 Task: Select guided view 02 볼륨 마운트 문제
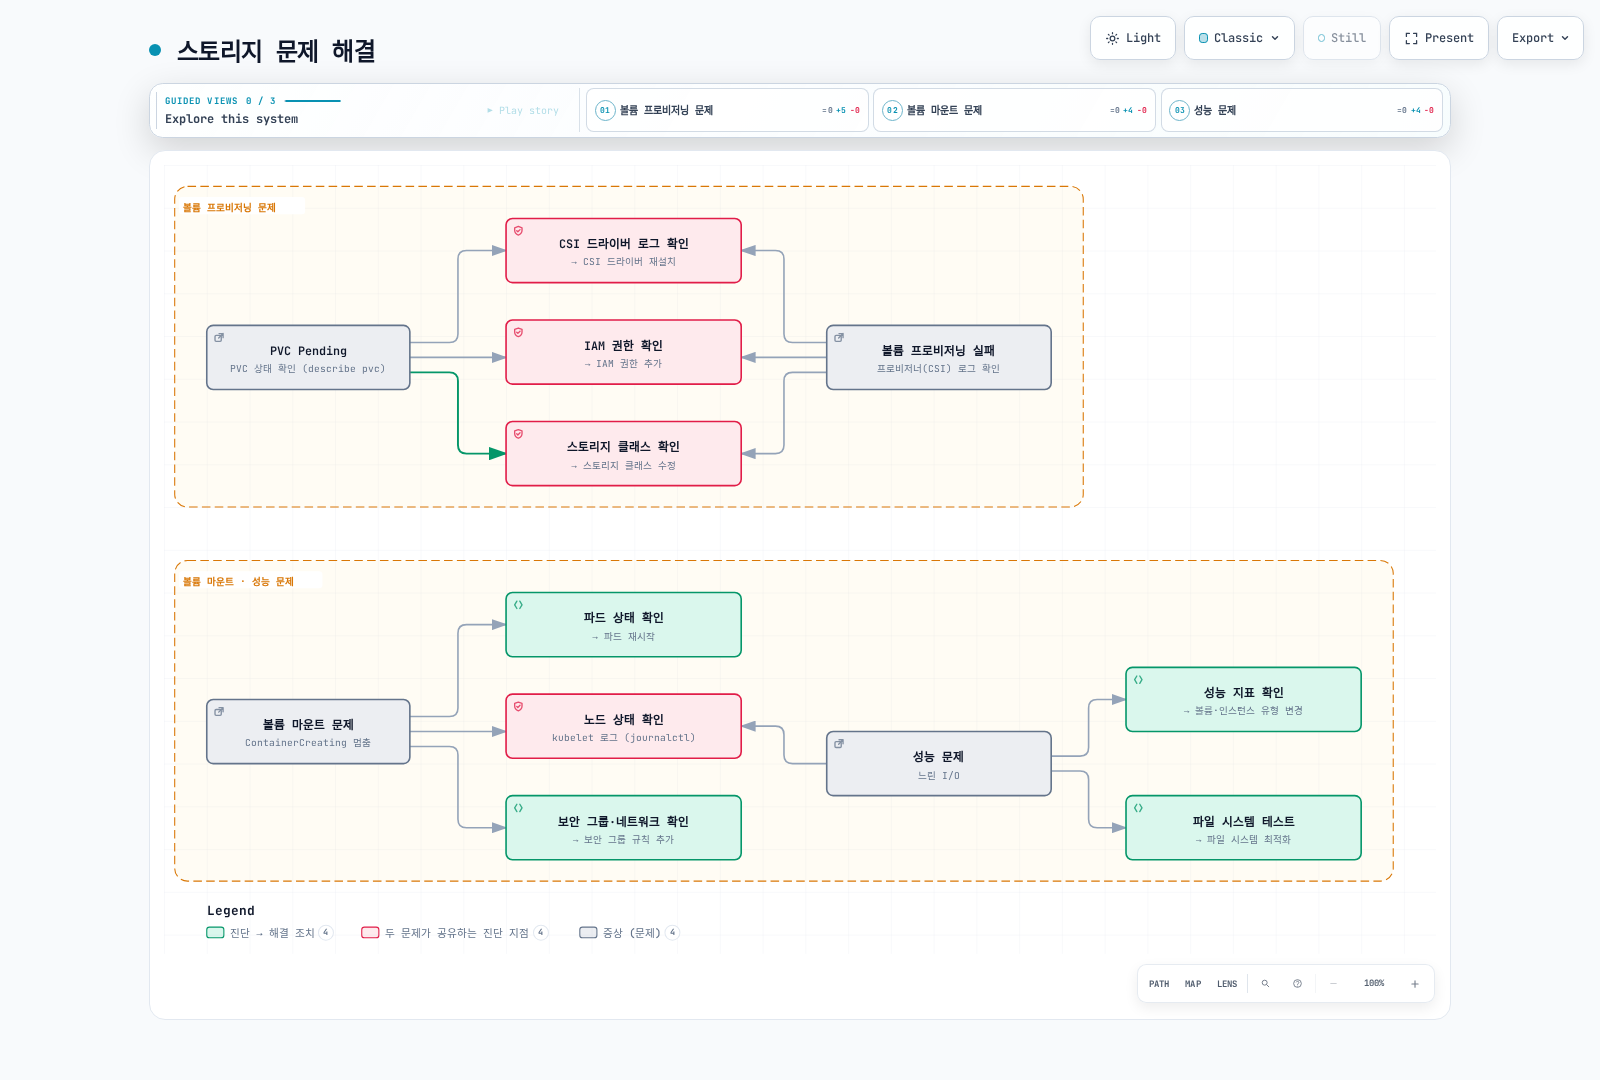coord(1015,110)
